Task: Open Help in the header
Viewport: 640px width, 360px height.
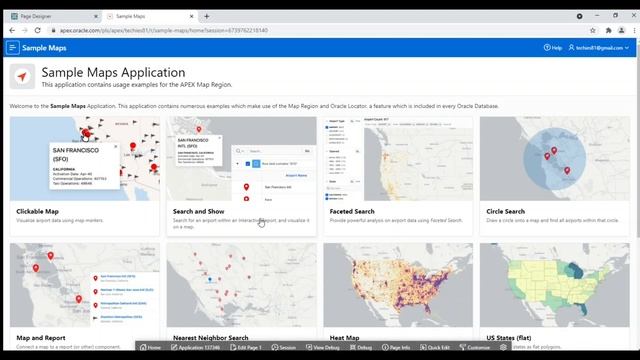Action: tap(553, 48)
